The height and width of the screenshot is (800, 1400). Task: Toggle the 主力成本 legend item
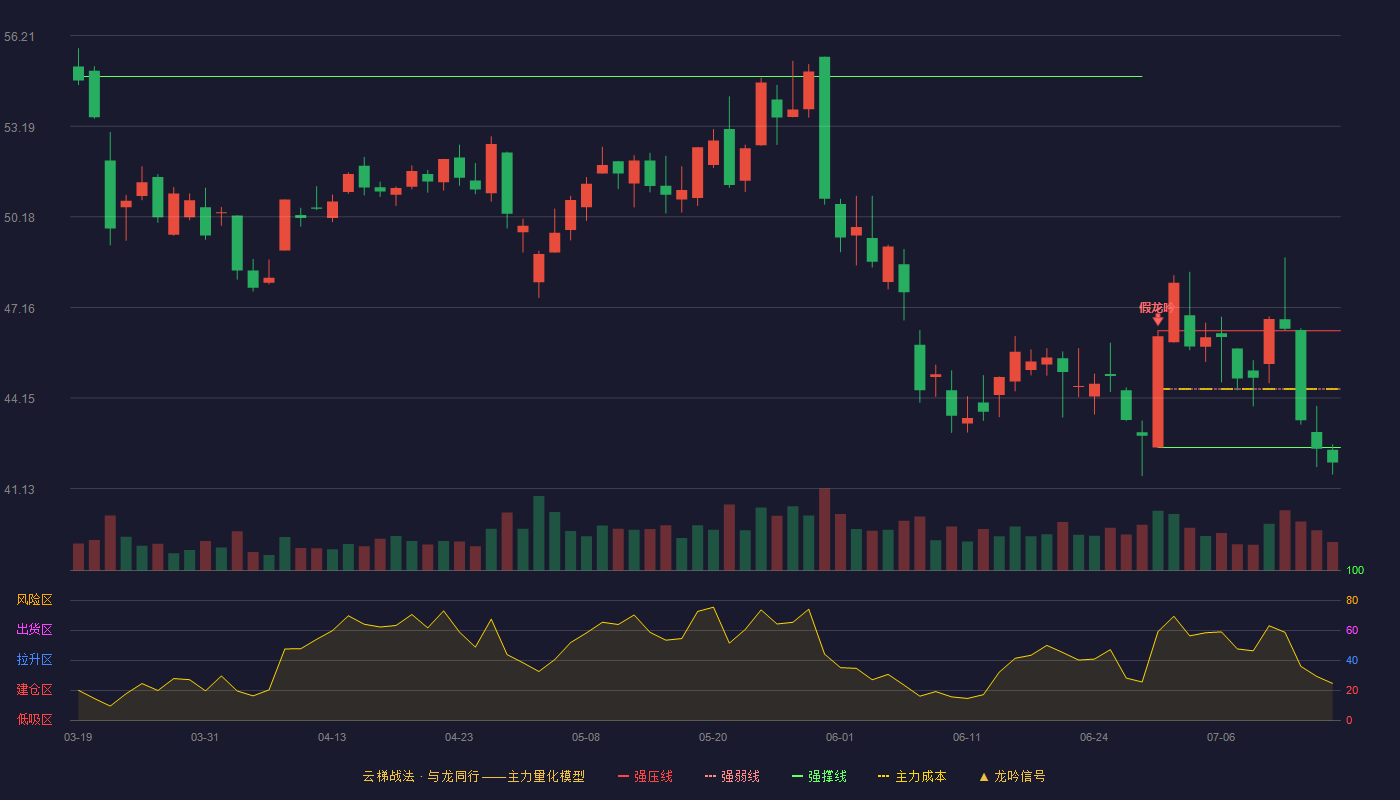click(x=911, y=776)
